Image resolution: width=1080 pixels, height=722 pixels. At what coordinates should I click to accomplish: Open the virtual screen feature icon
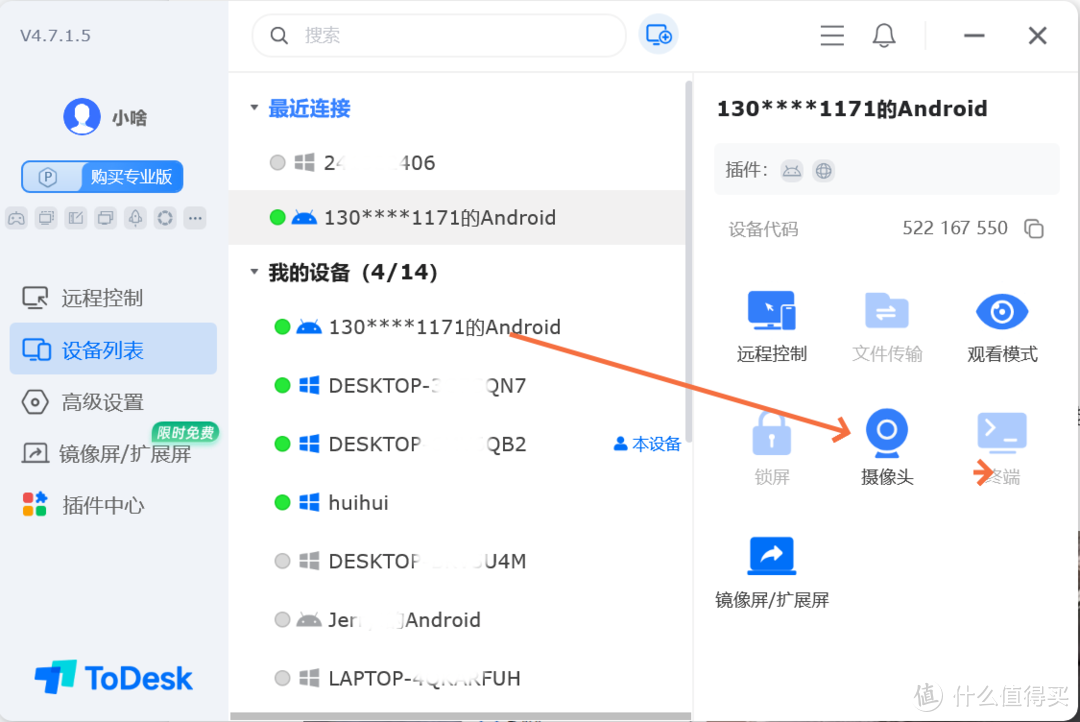click(46, 218)
